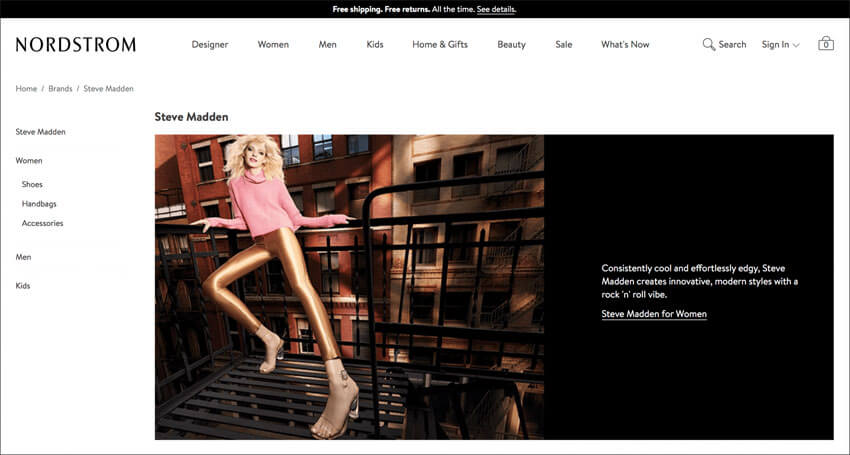The width and height of the screenshot is (850, 455).
Task: Click the Search text label
Action: tap(732, 44)
